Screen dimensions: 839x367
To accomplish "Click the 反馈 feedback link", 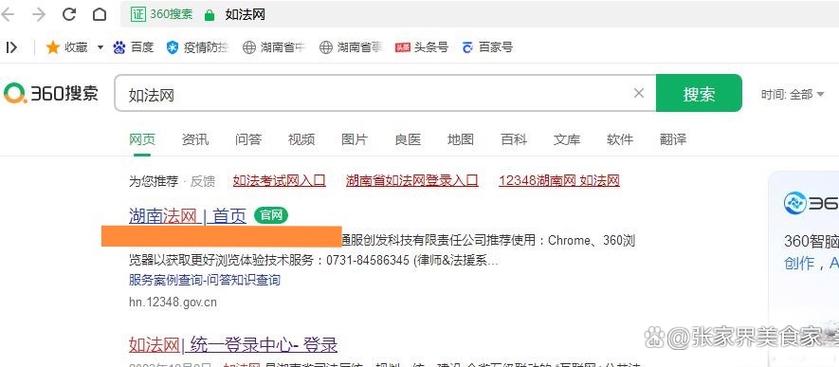I will [203, 181].
